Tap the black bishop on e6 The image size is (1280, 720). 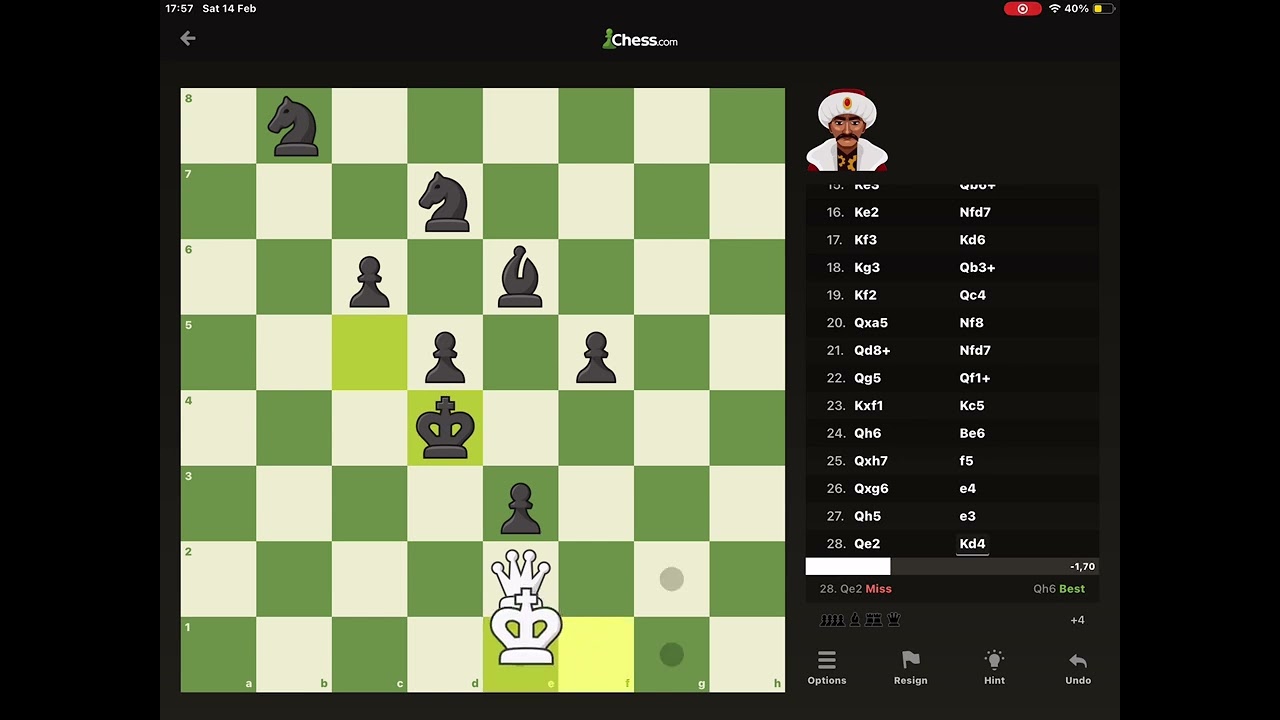(521, 277)
